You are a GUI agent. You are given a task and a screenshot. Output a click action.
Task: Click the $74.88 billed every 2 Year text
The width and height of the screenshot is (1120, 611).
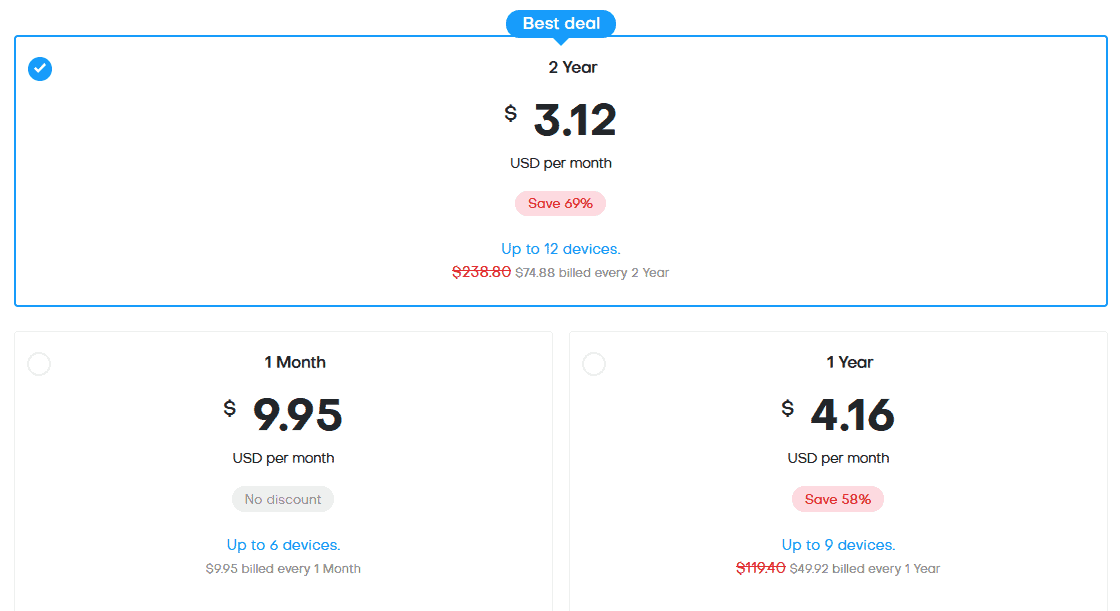coord(592,273)
